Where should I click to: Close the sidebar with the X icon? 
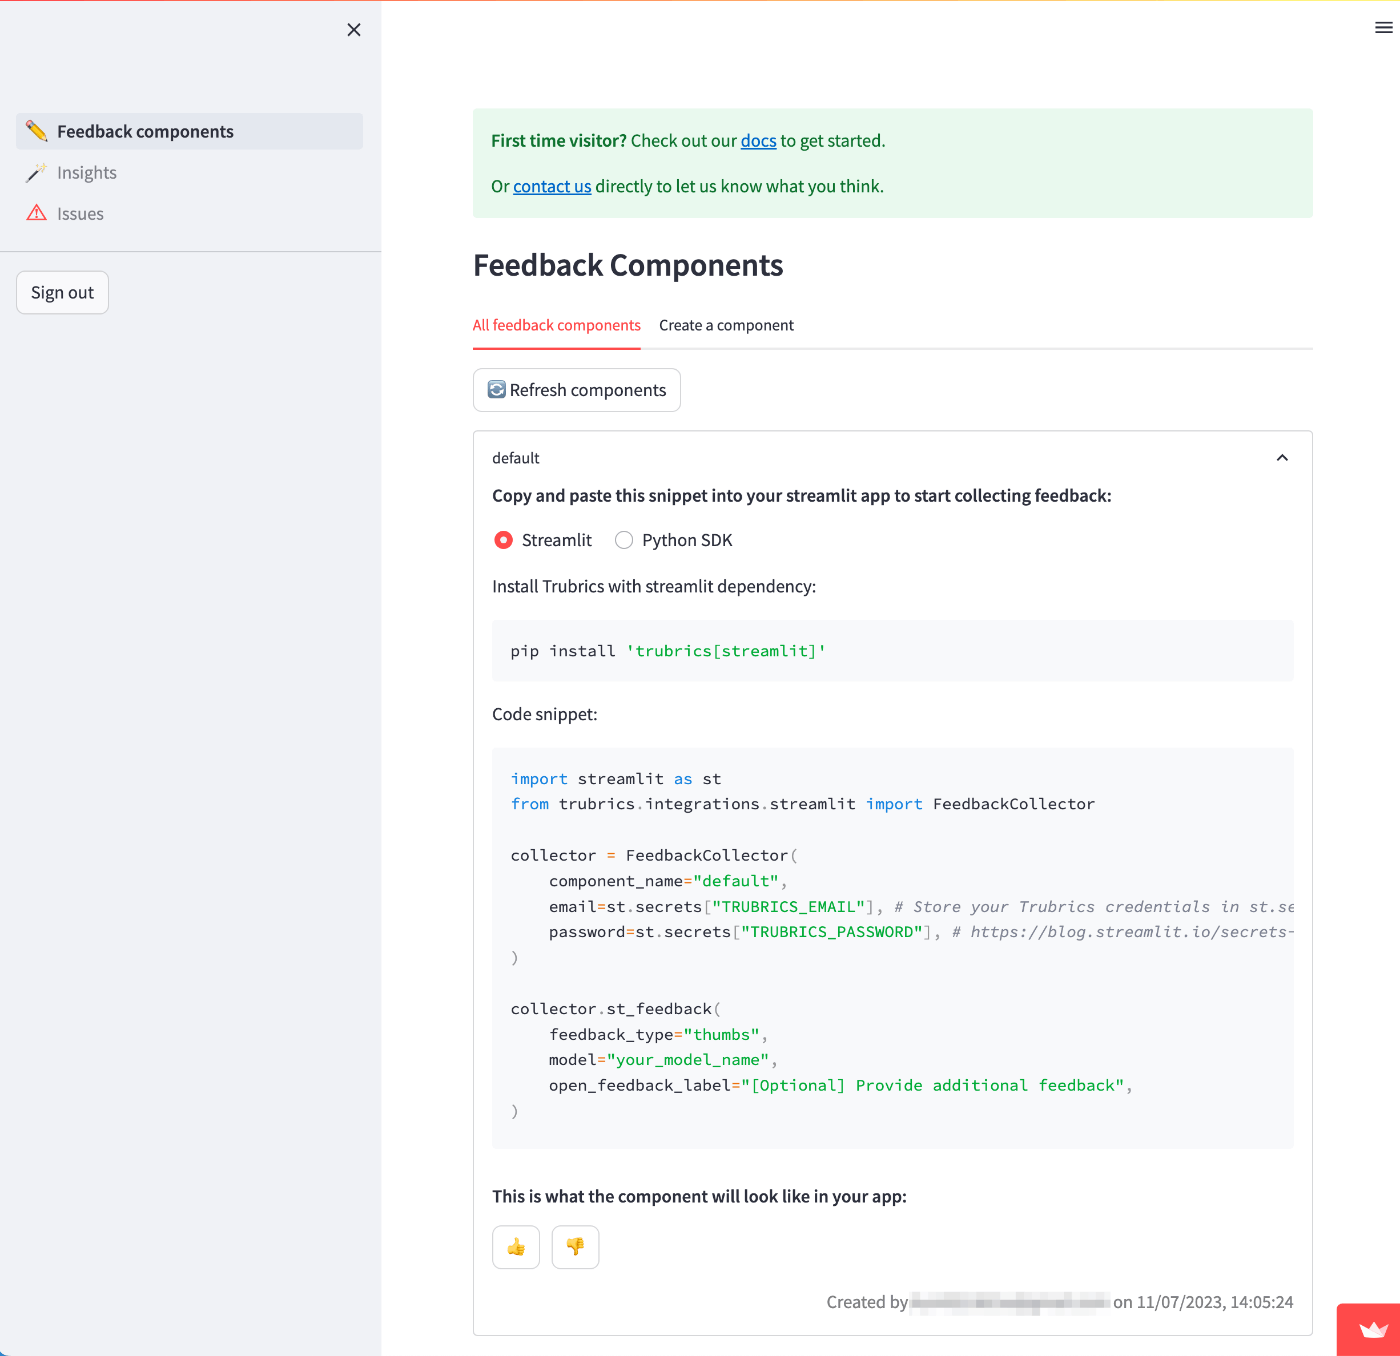point(354,30)
